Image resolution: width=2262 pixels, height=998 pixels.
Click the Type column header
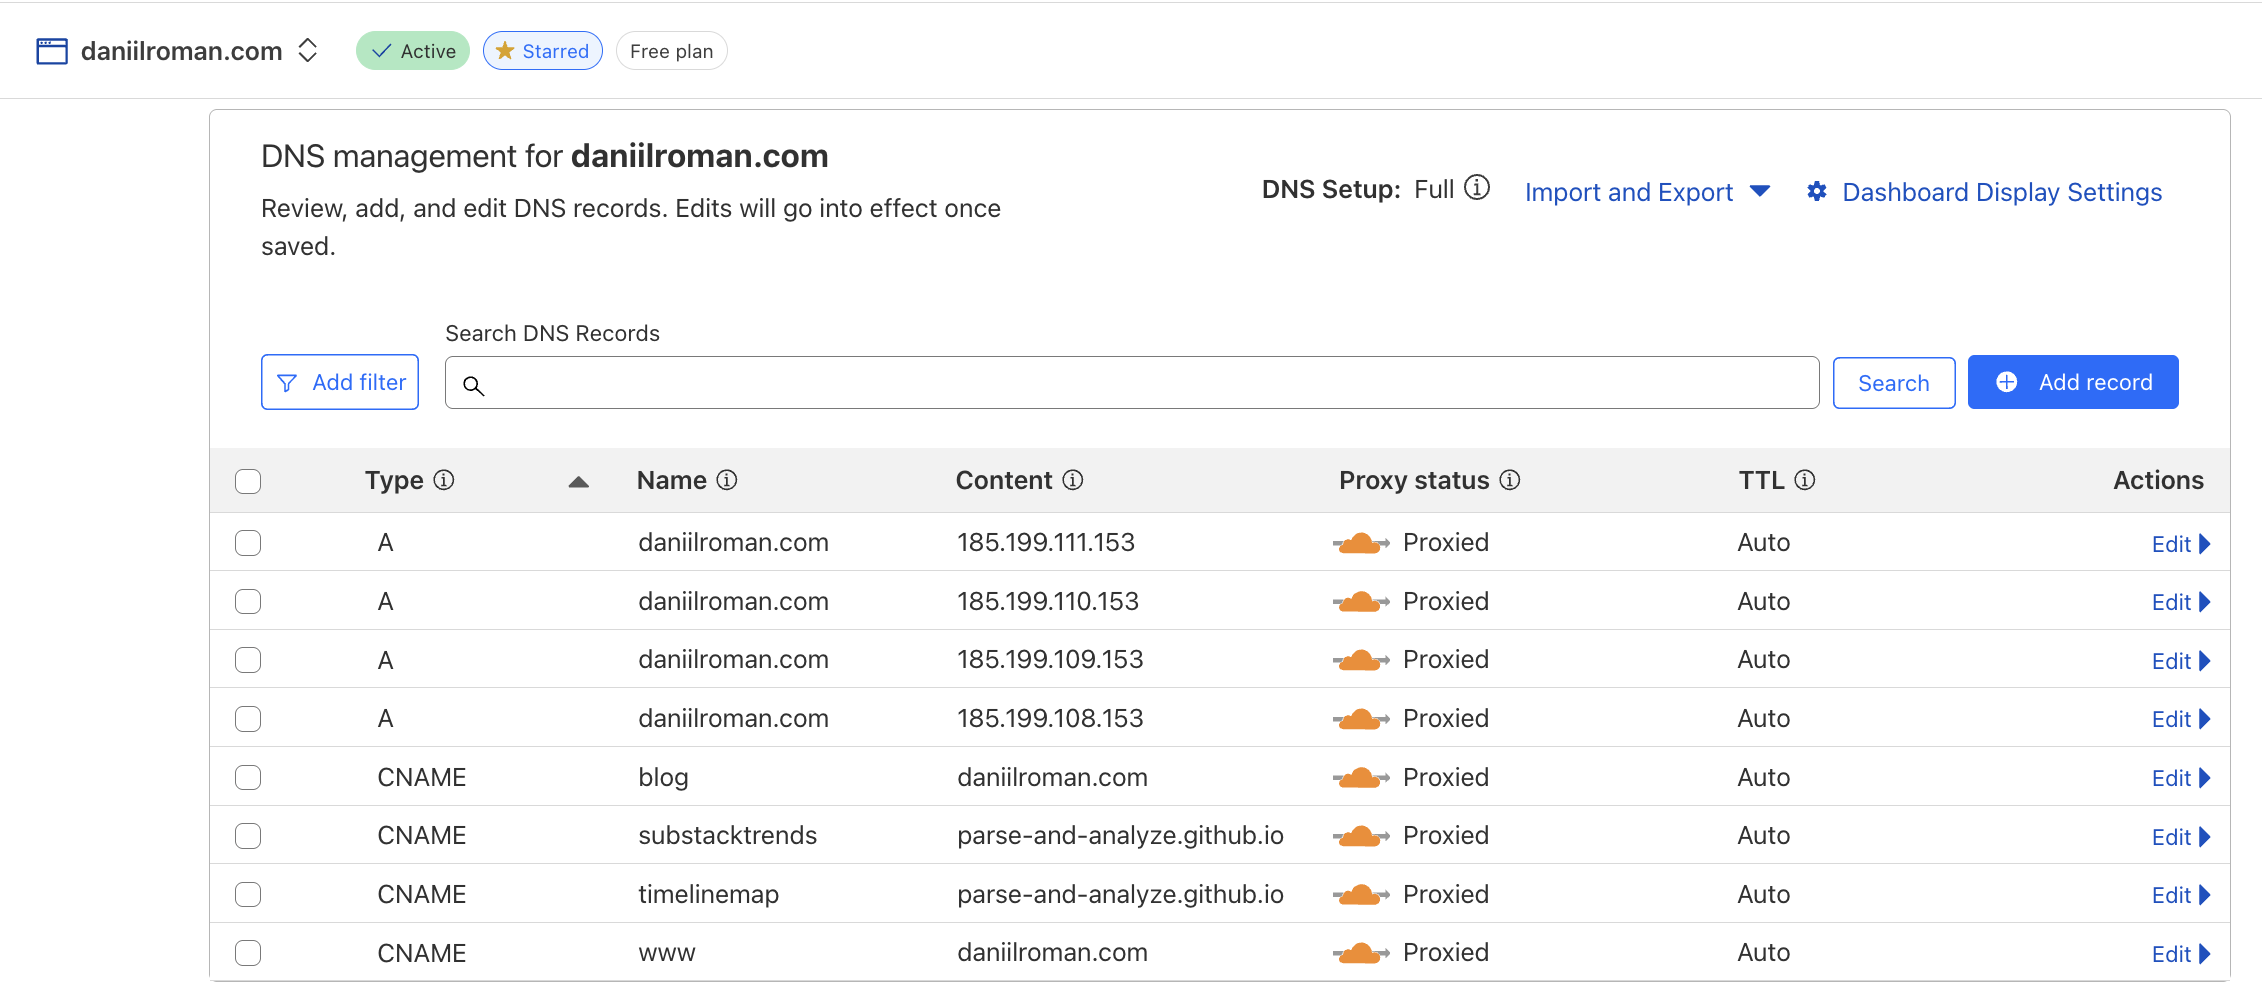click(x=394, y=480)
